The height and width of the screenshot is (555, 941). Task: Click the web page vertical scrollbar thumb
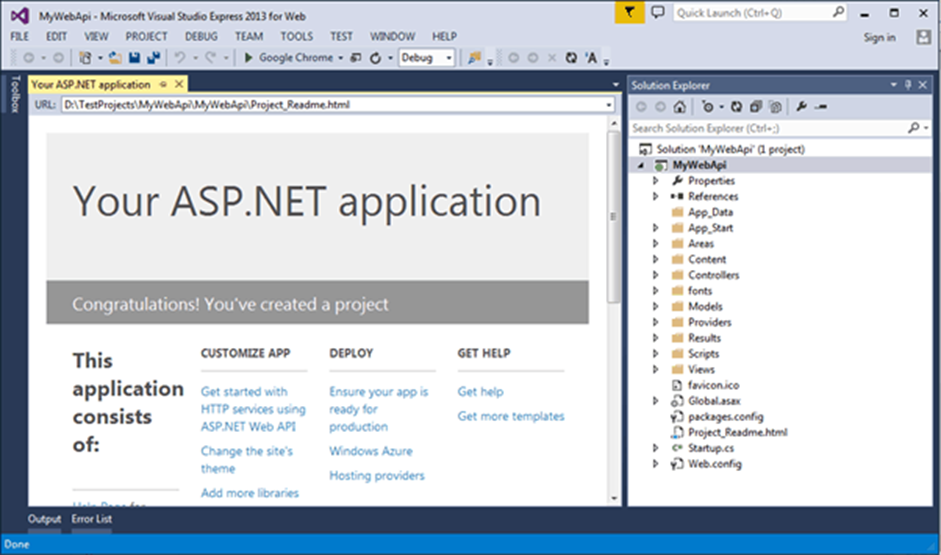(613, 216)
